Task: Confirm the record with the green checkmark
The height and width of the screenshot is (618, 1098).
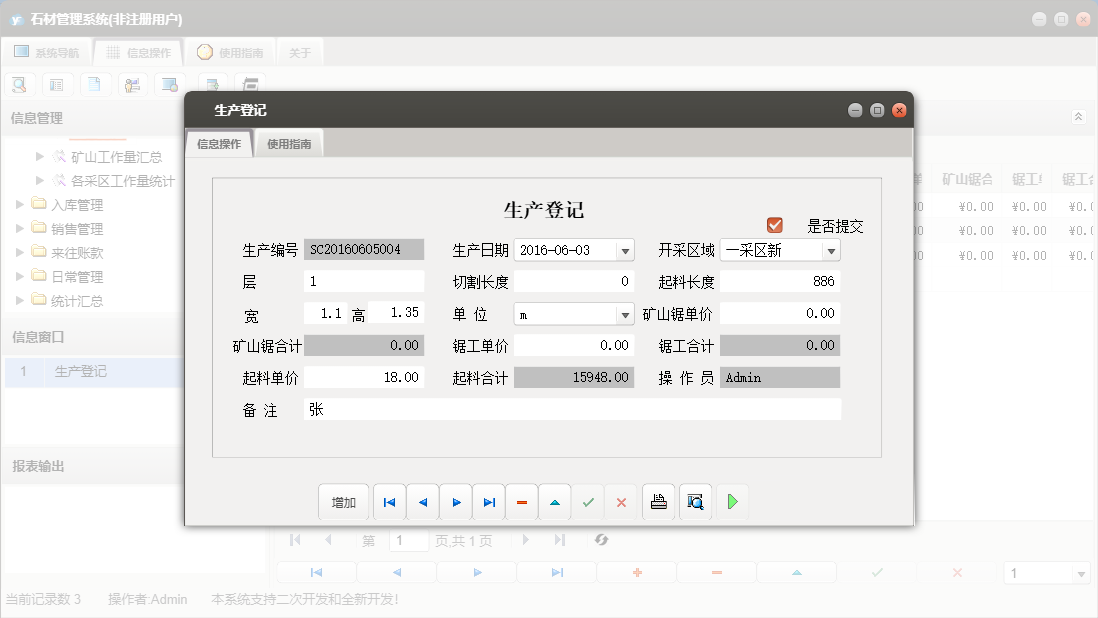Action: pos(588,502)
